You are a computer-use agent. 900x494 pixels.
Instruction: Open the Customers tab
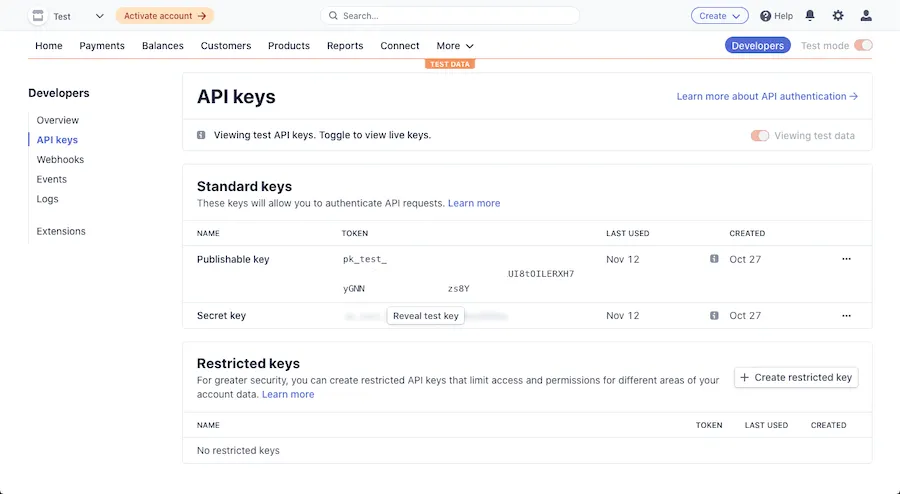click(x=226, y=45)
